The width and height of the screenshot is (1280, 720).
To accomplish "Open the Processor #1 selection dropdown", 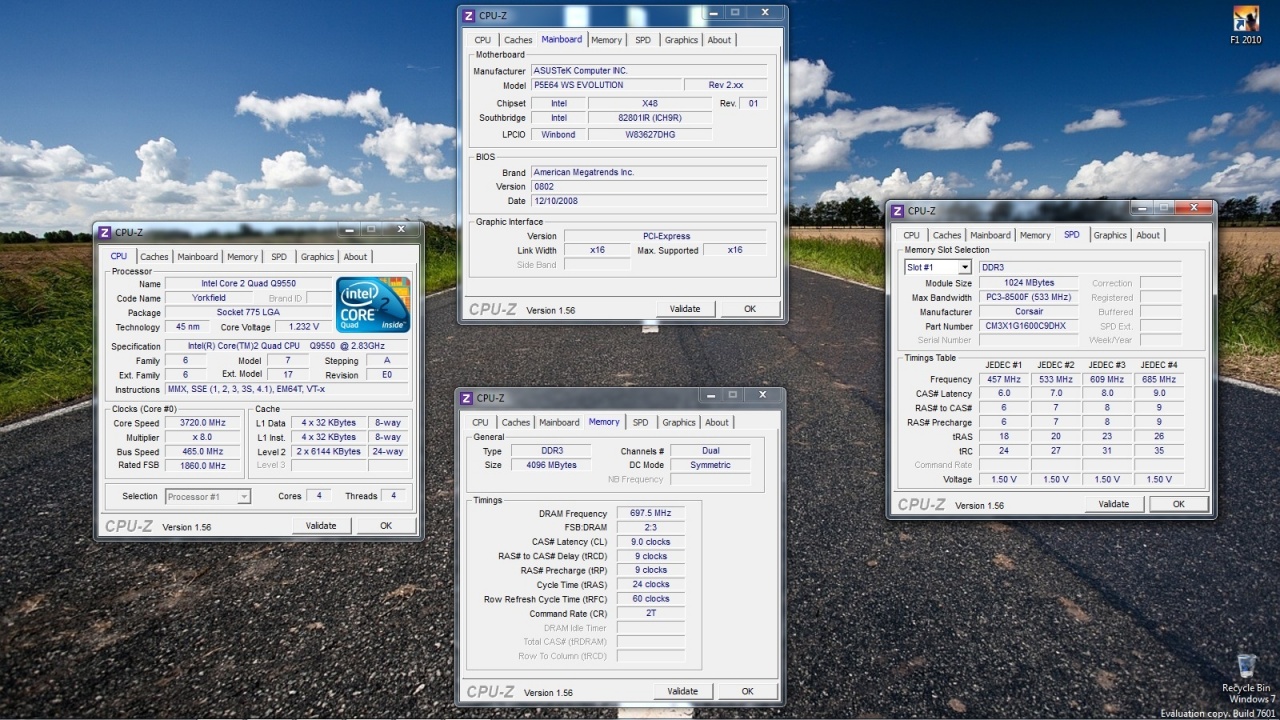I will (x=208, y=496).
